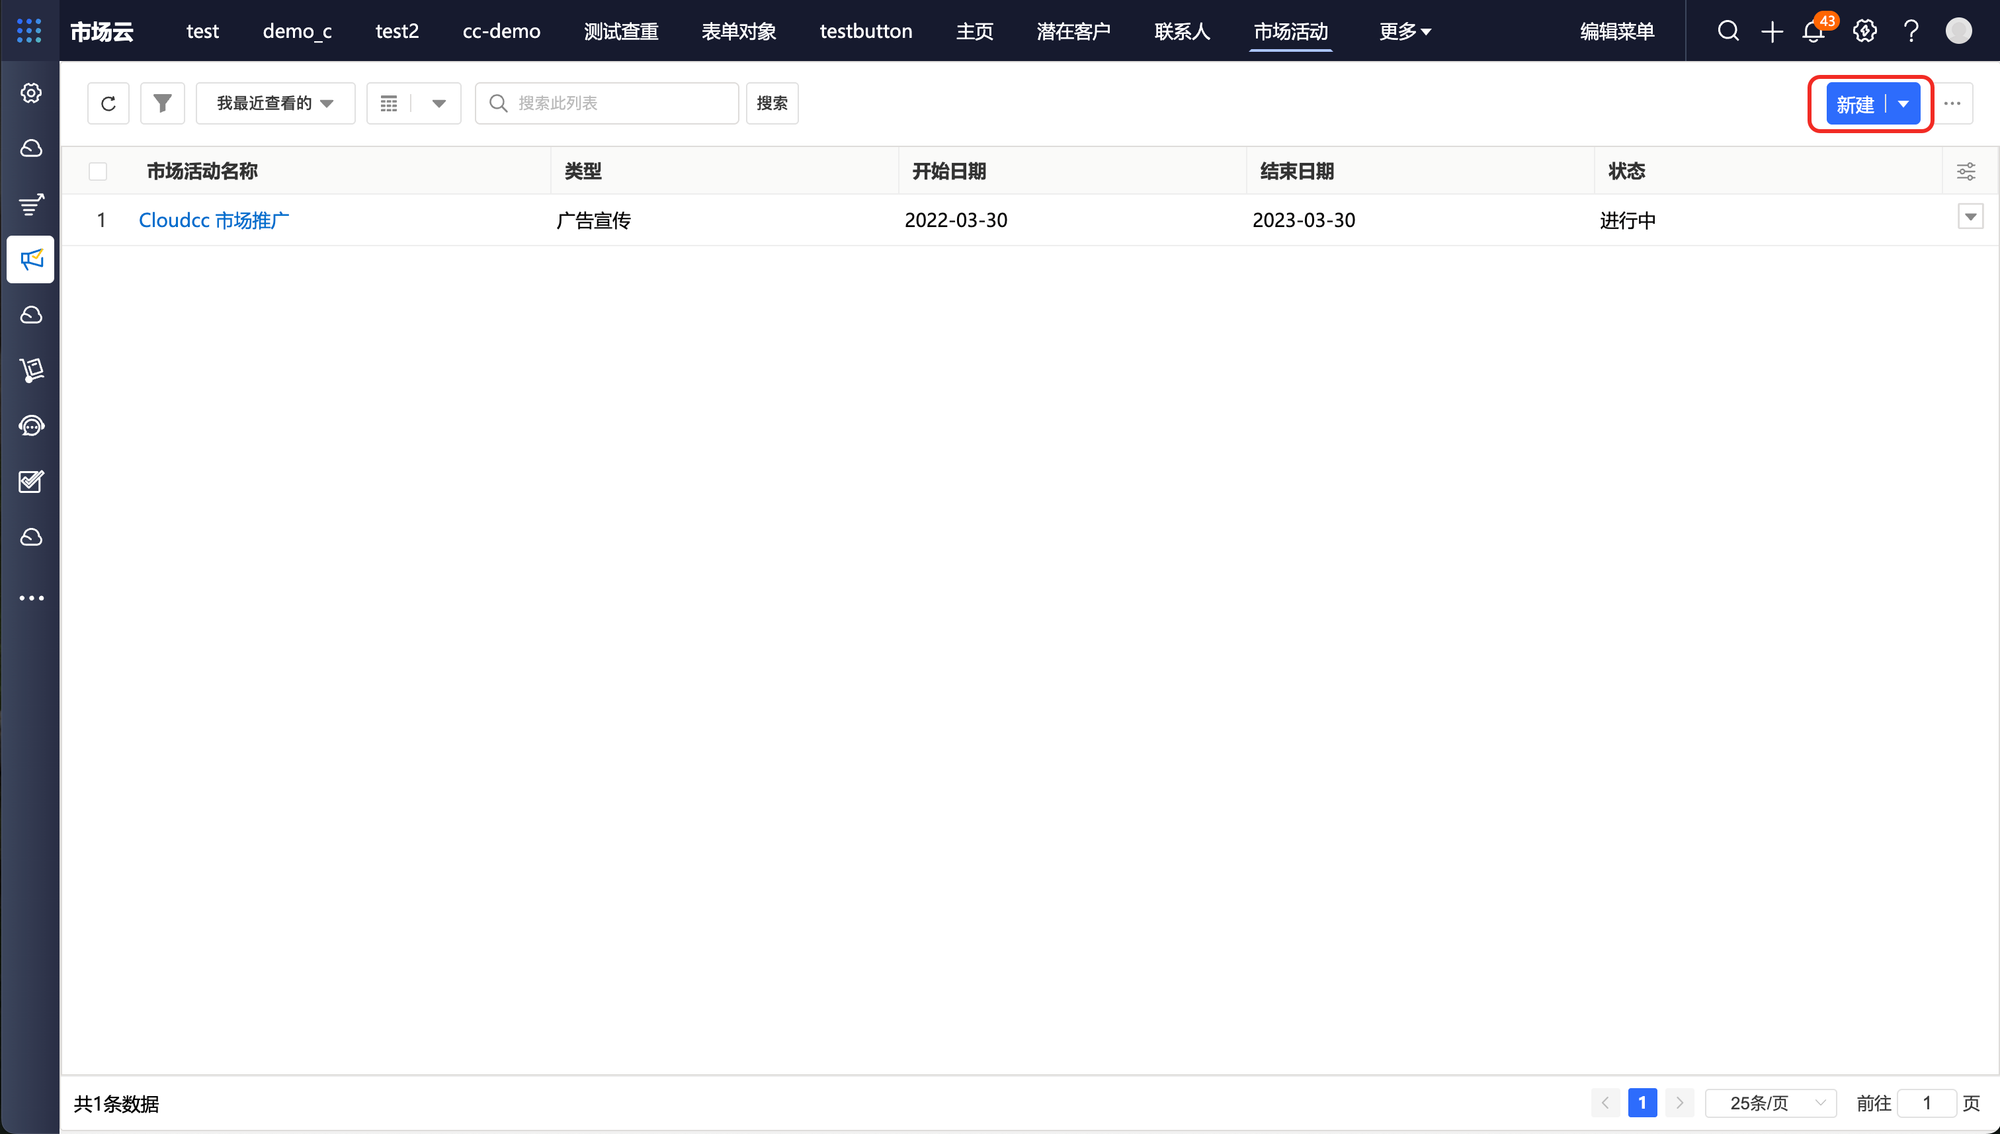This screenshot has height=1134, width=2000.
Task: Open the 25条/页 page size dropdown
Action: coord(1770,1103)
